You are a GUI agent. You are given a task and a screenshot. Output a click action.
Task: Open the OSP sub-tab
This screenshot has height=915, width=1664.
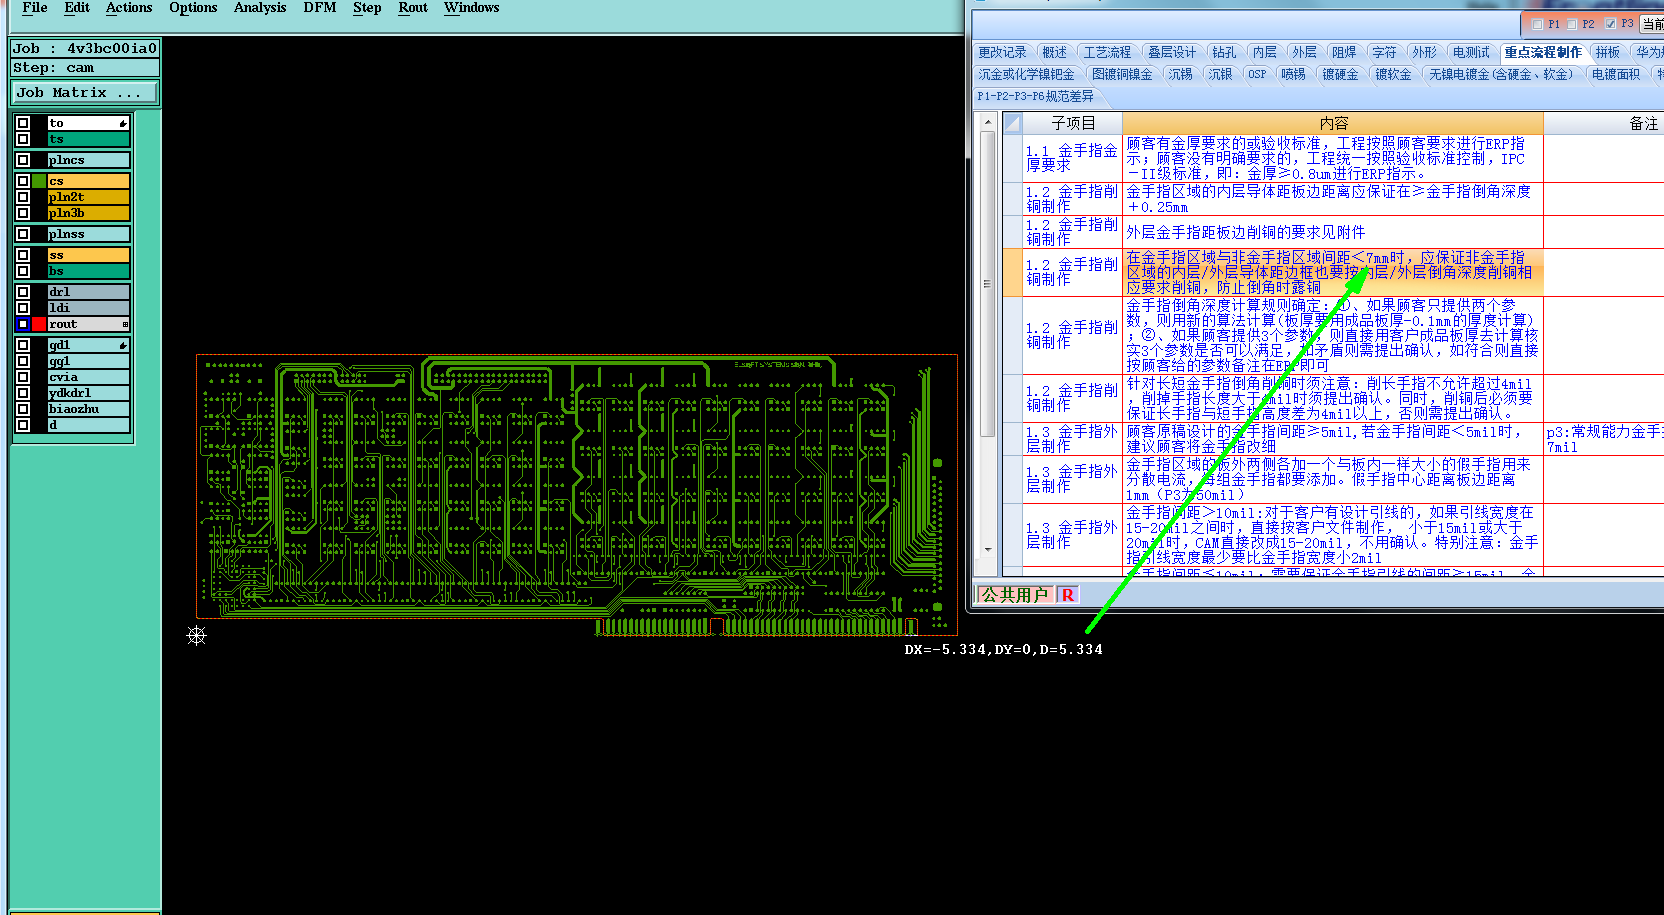(x=1257, y=74)
